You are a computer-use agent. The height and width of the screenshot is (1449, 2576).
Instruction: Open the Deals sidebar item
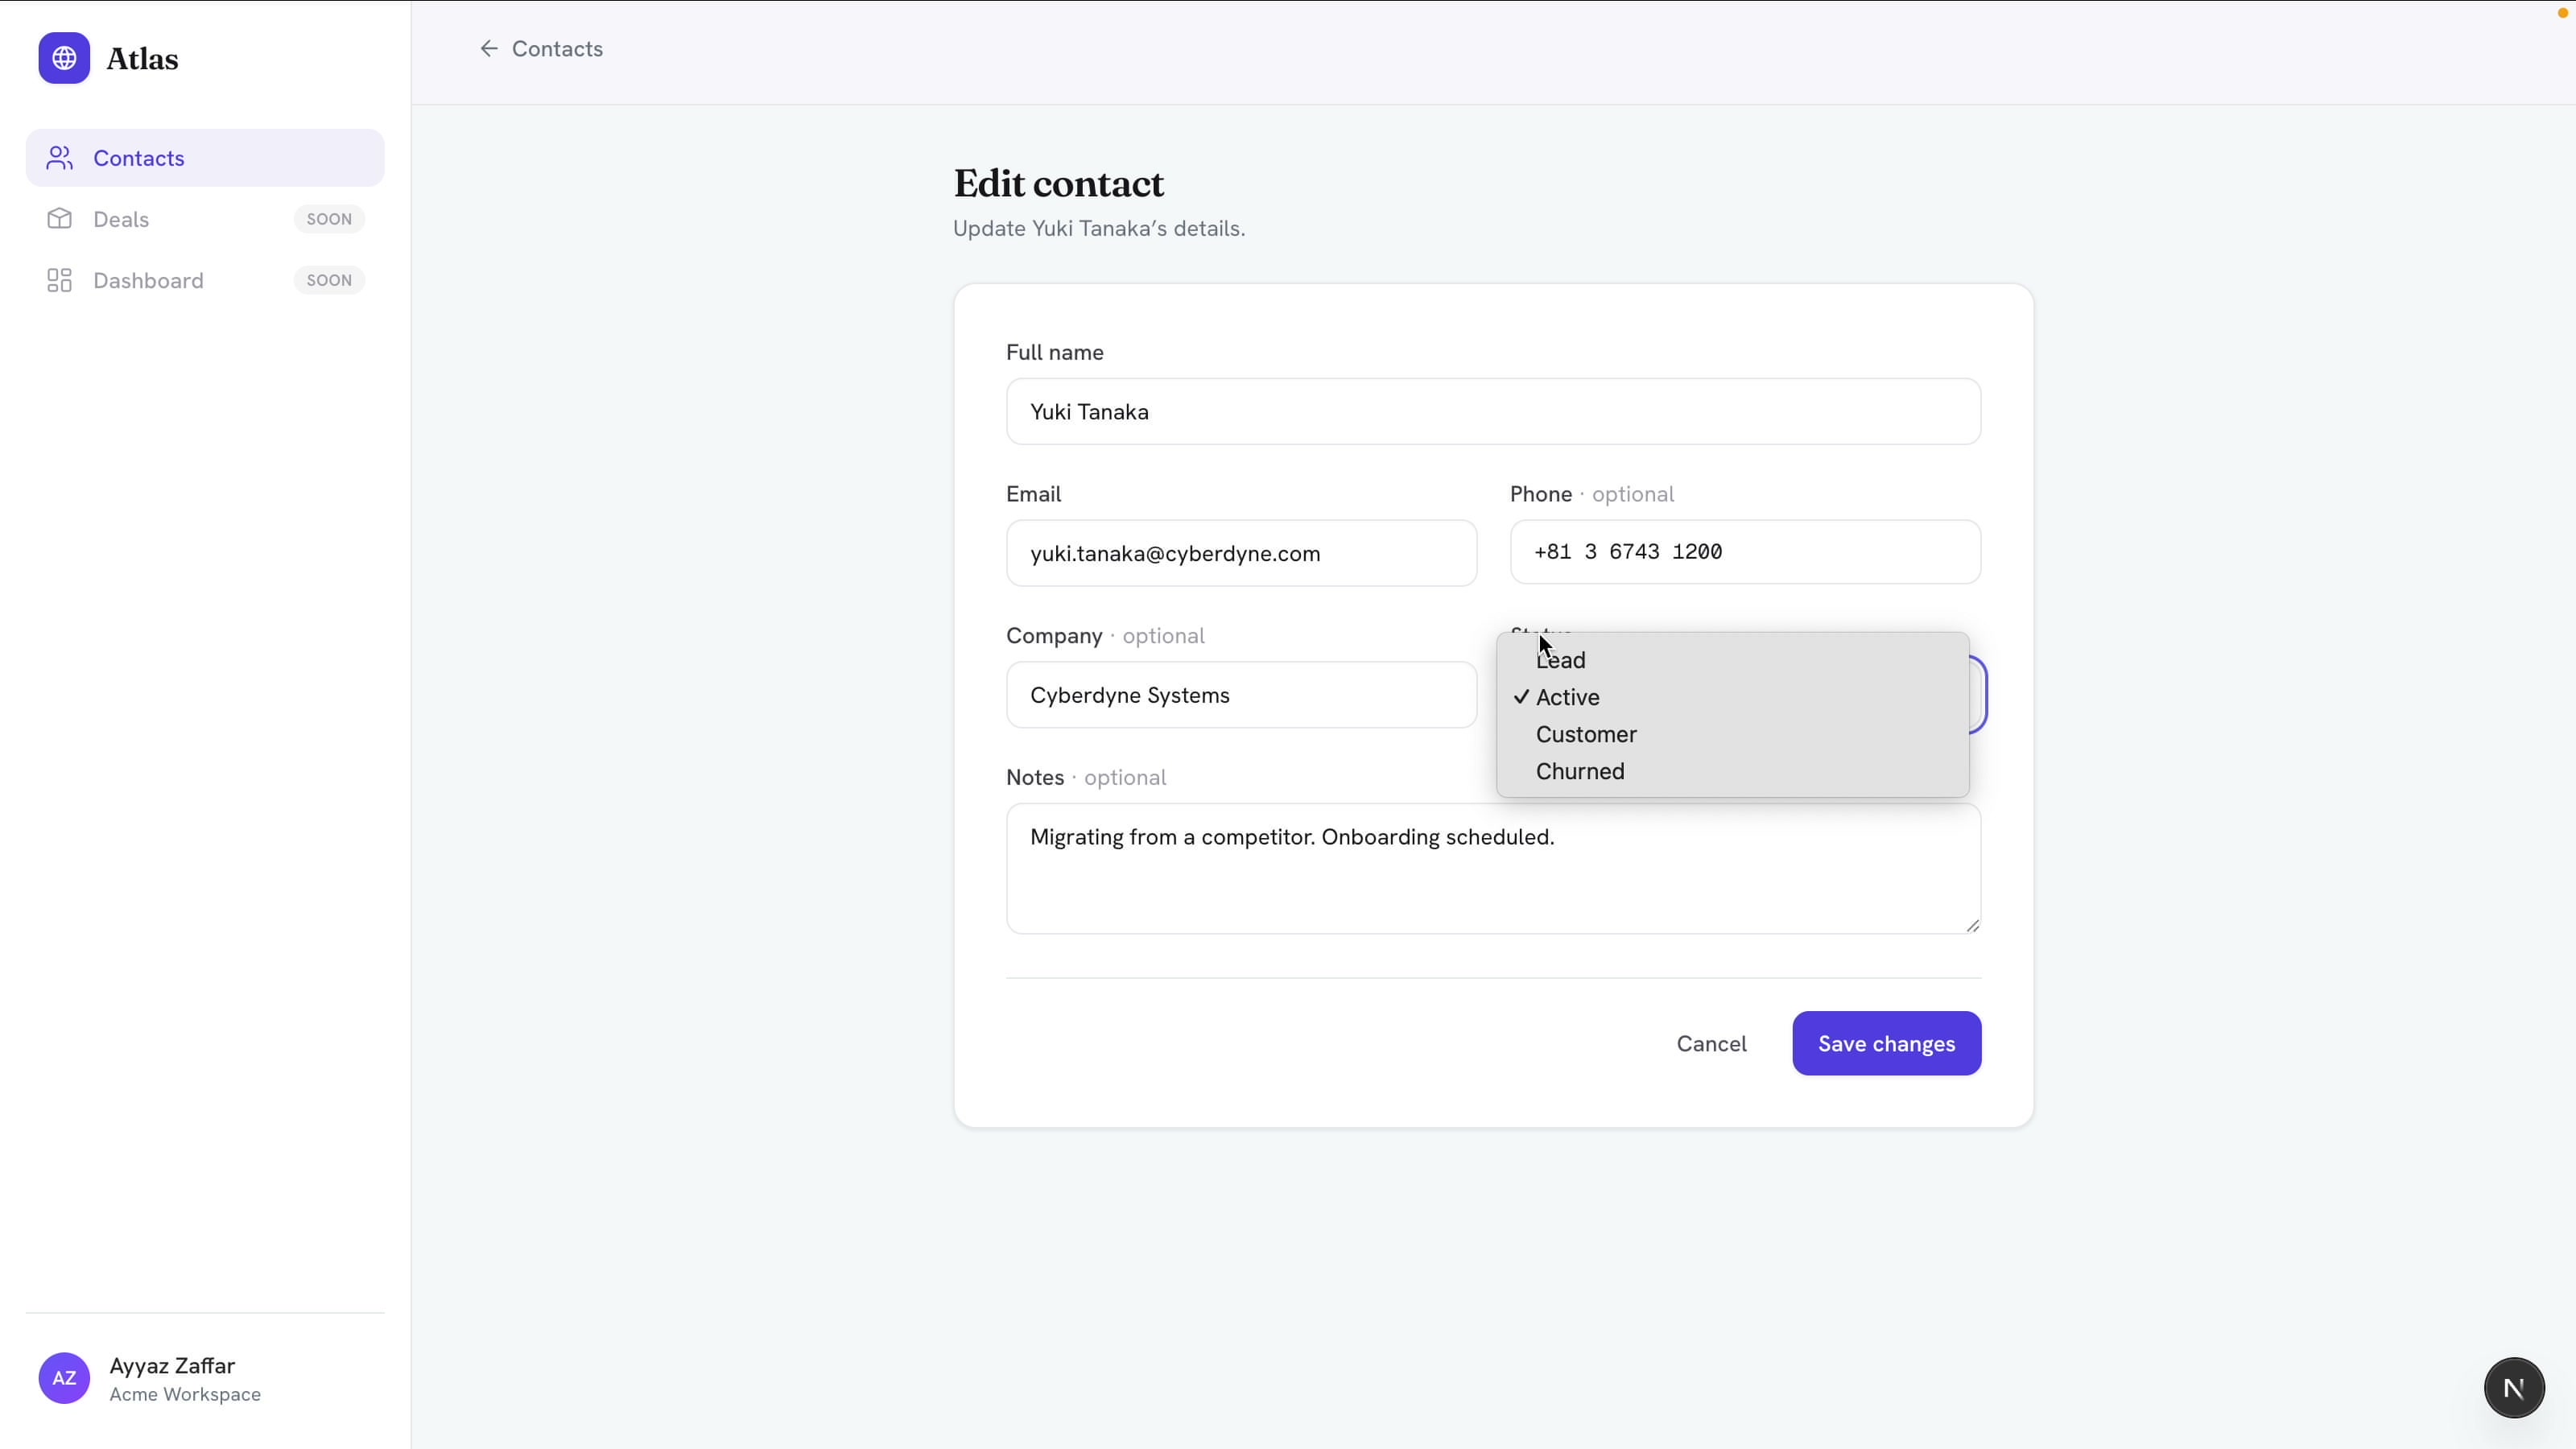205,219
